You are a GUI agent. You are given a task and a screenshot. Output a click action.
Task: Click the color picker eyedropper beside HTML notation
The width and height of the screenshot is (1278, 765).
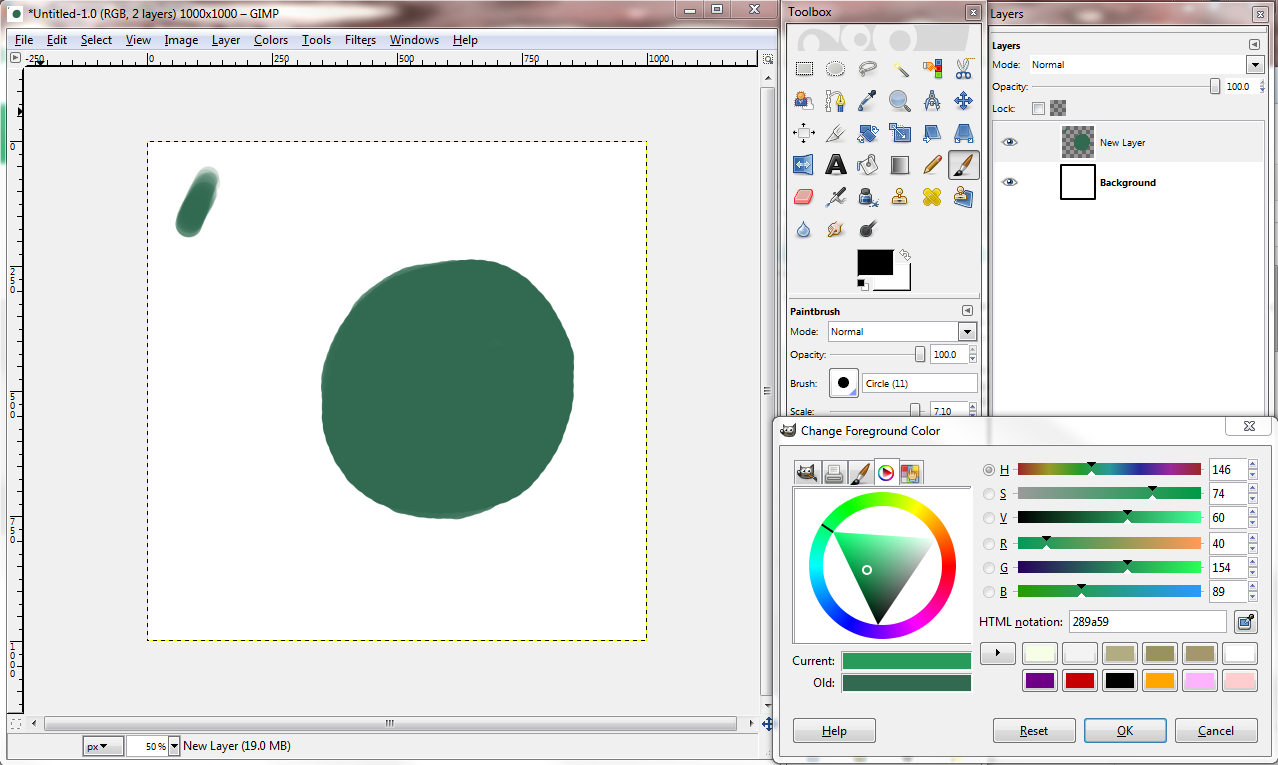point(1245,622)
